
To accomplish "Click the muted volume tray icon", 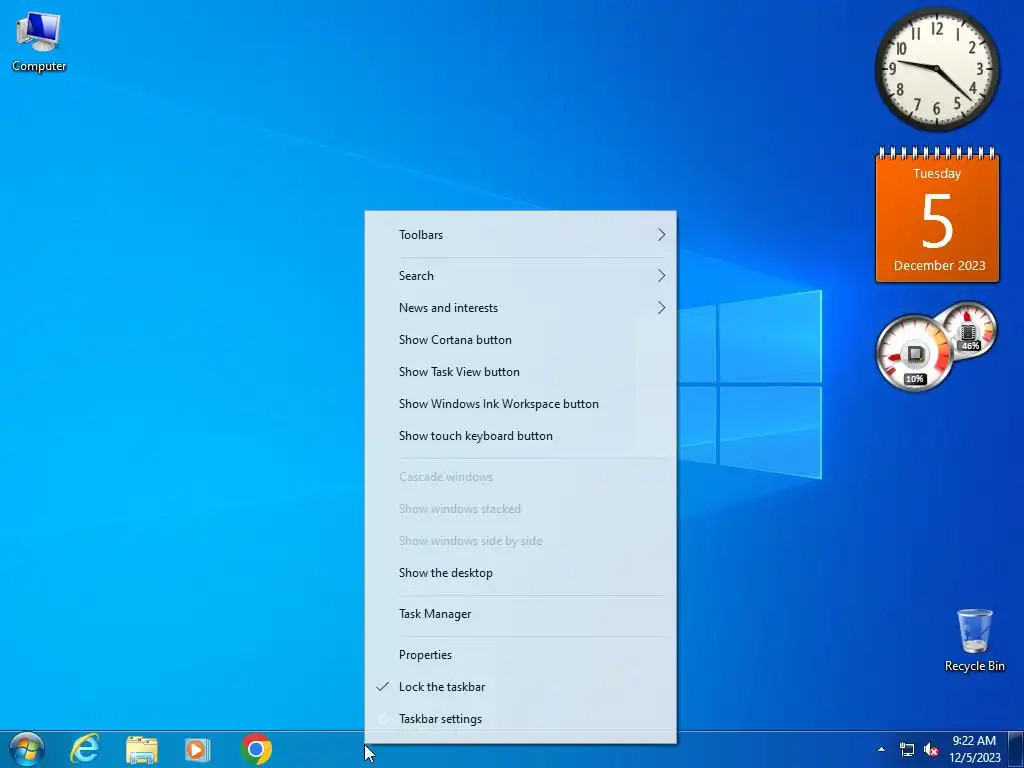I will [x=931, y=749].
